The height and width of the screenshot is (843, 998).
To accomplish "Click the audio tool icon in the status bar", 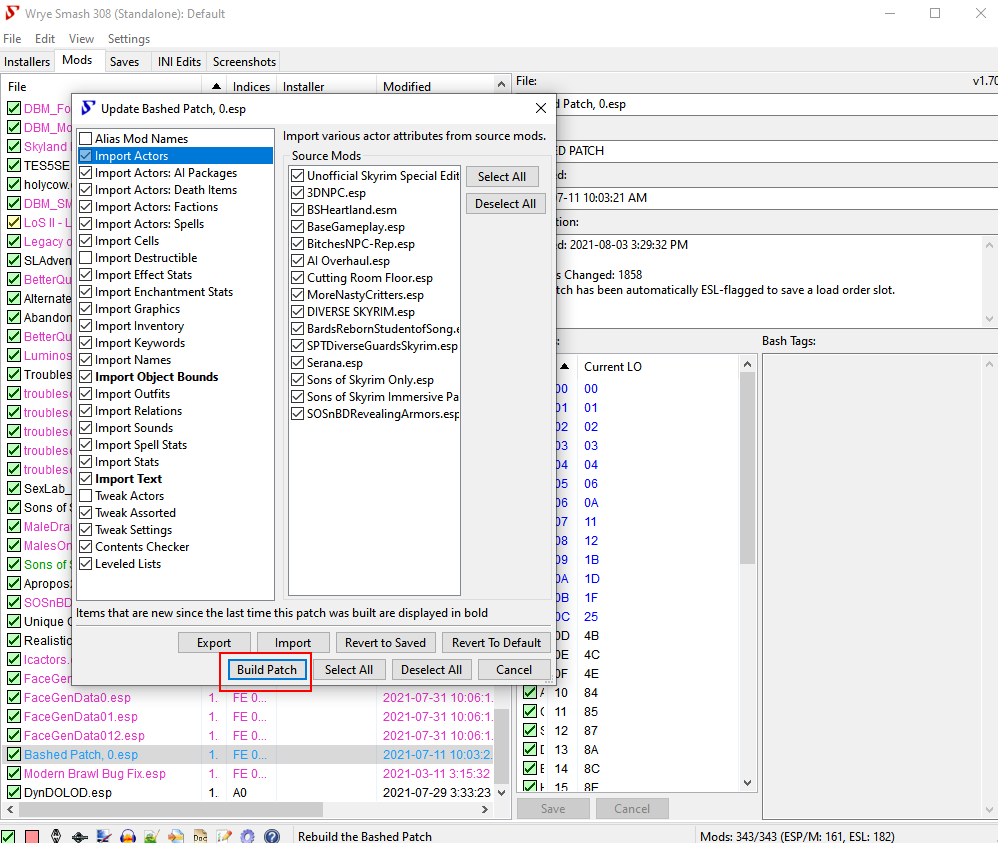I will (x=128, y=834).
